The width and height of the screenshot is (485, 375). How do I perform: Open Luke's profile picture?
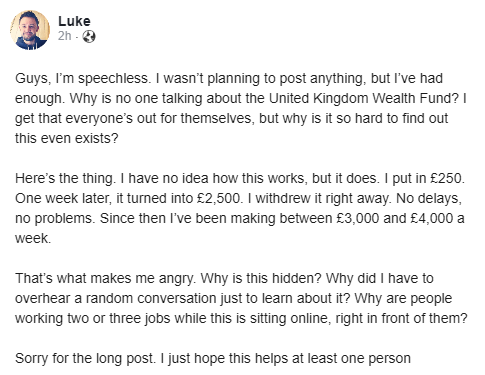[30, 30]
